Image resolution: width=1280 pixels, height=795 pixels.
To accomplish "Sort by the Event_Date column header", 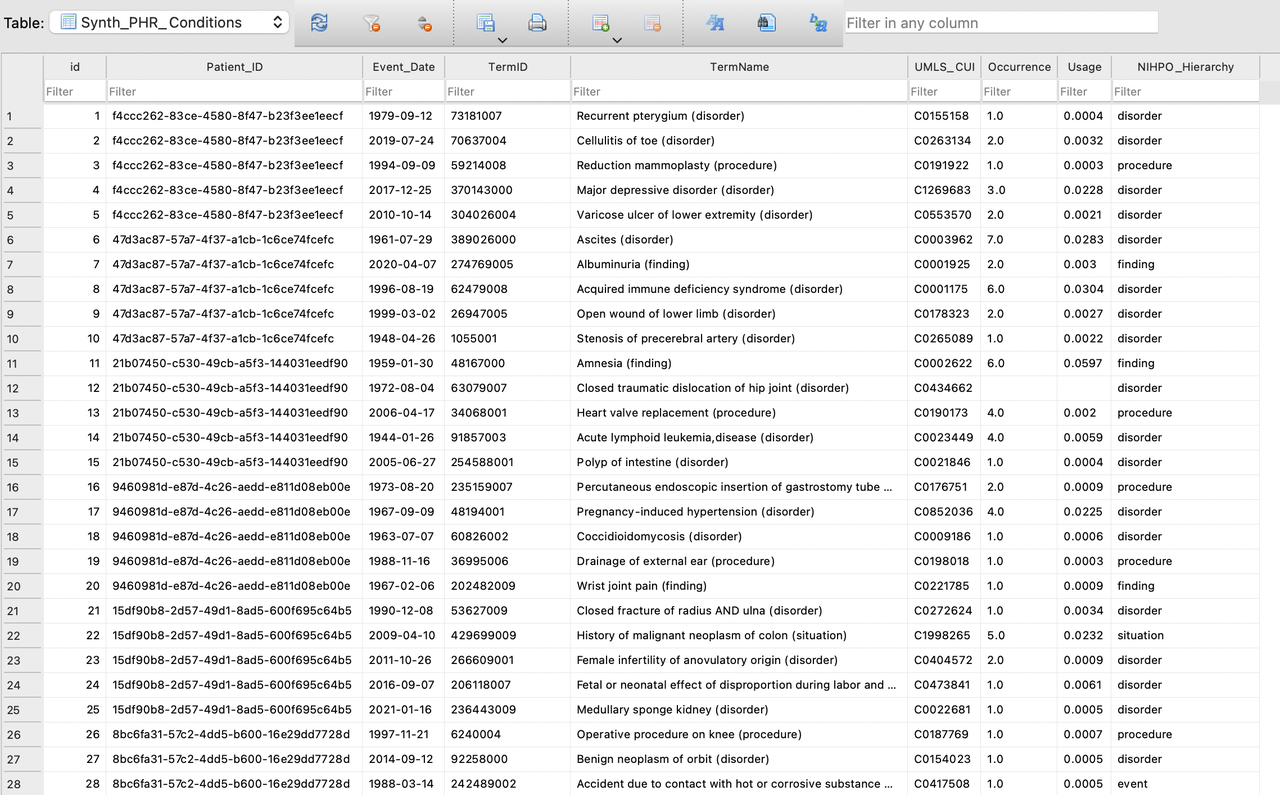I will [x=403, y=67].
